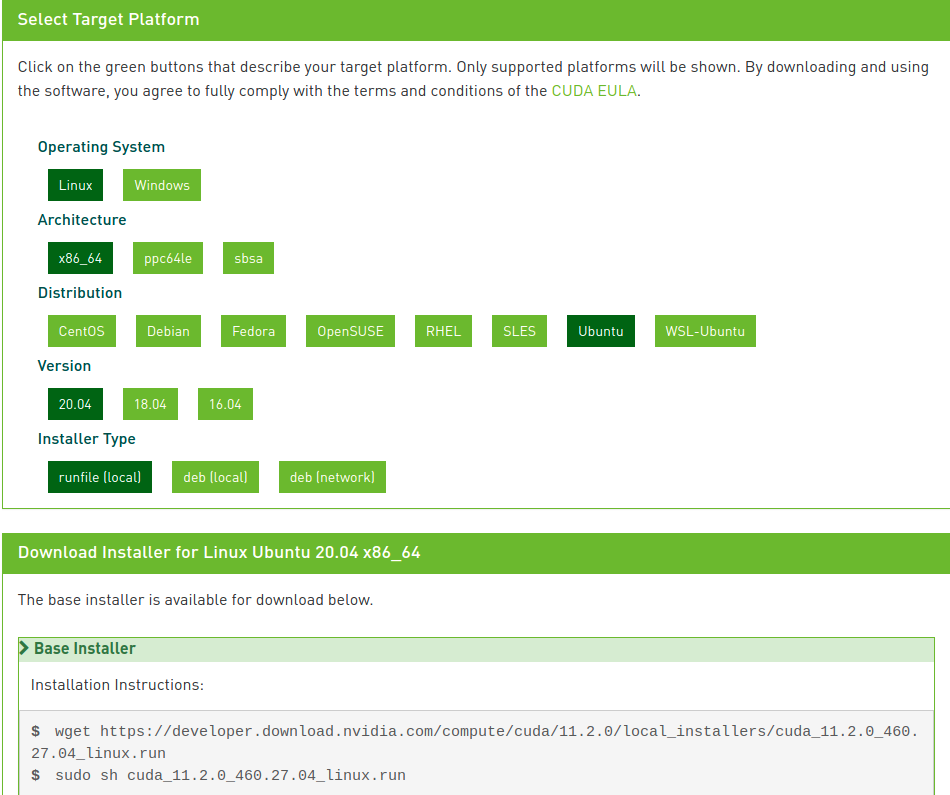The image size is (950, 795).
Task: Open the CUDA EULA link
Action: click(594, 91)
